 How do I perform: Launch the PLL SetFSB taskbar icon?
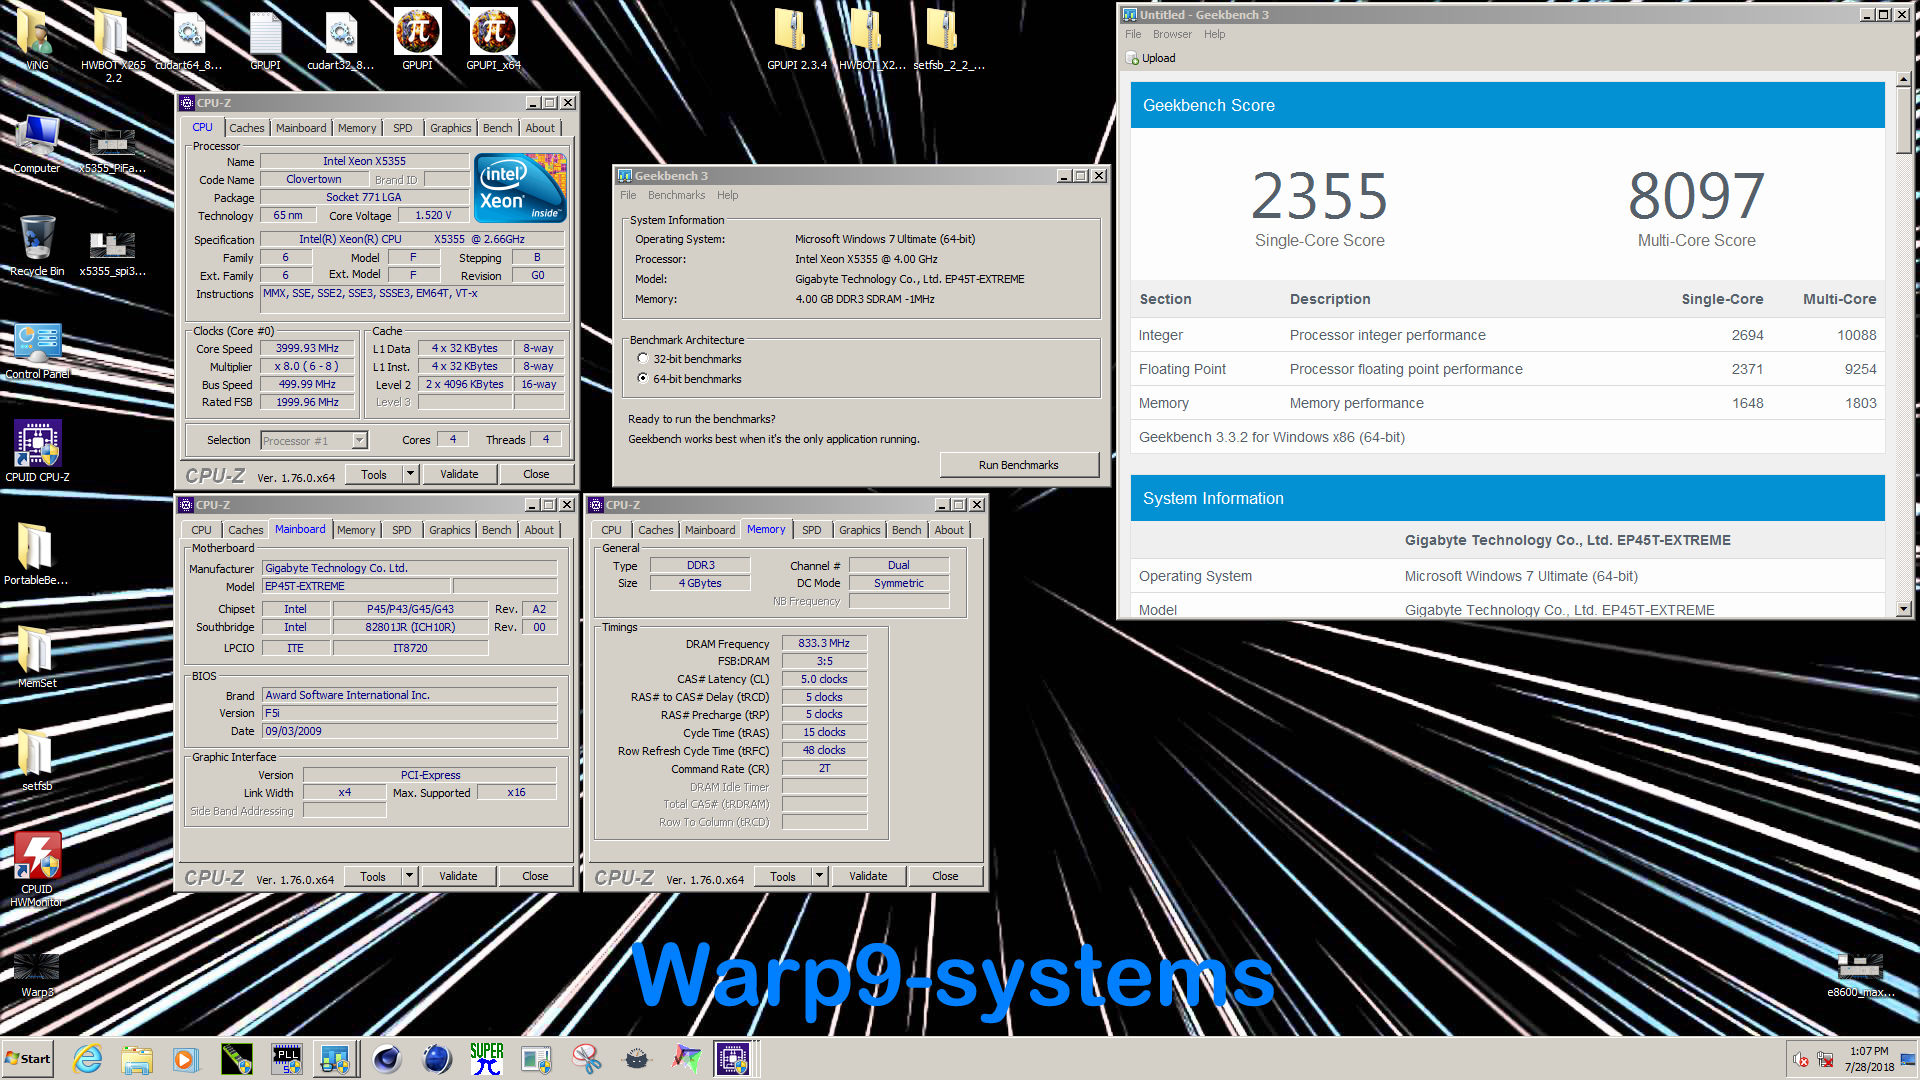(287, 1059)
